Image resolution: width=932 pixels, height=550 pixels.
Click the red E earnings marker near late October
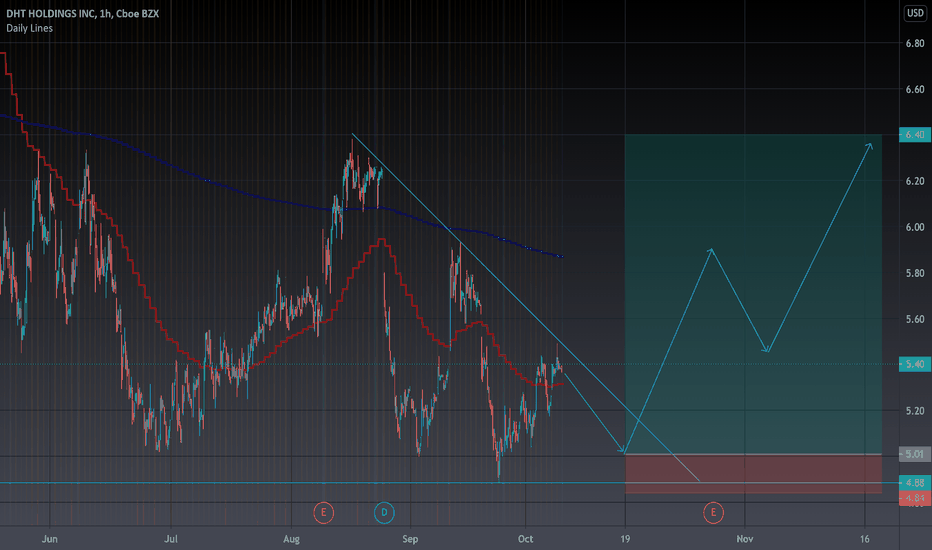[x=713, y=513]
